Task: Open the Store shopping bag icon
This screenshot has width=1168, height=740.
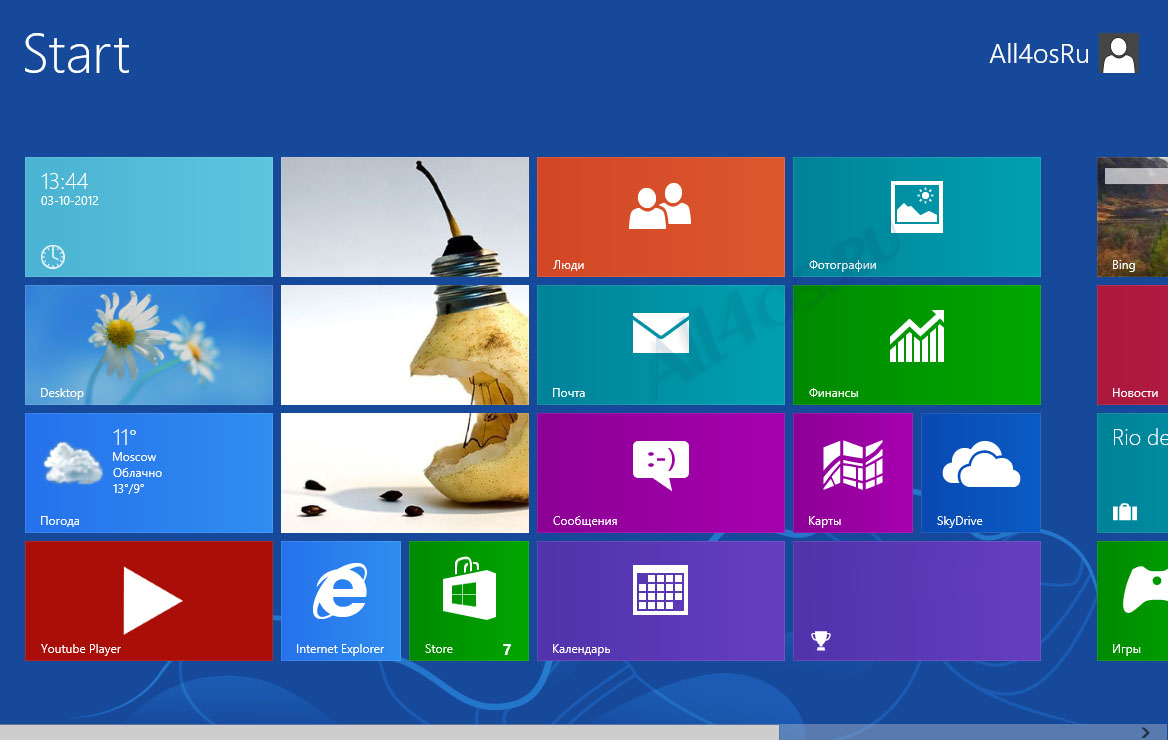Action: 469,589
